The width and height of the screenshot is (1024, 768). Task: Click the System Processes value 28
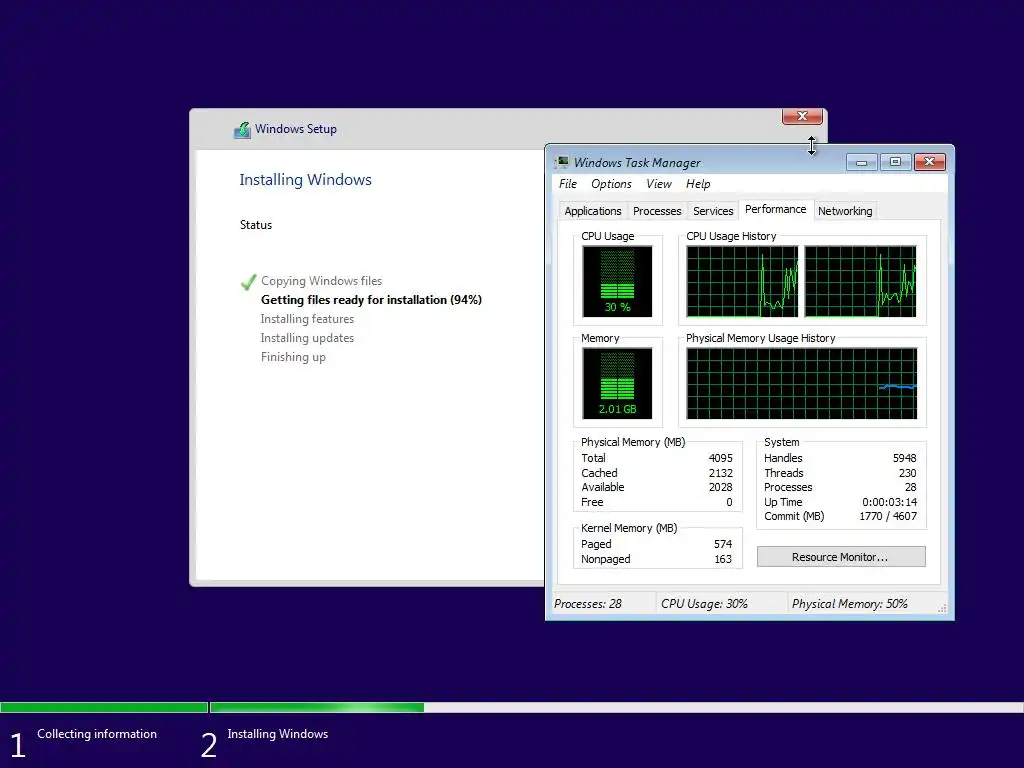click(910, 487)
